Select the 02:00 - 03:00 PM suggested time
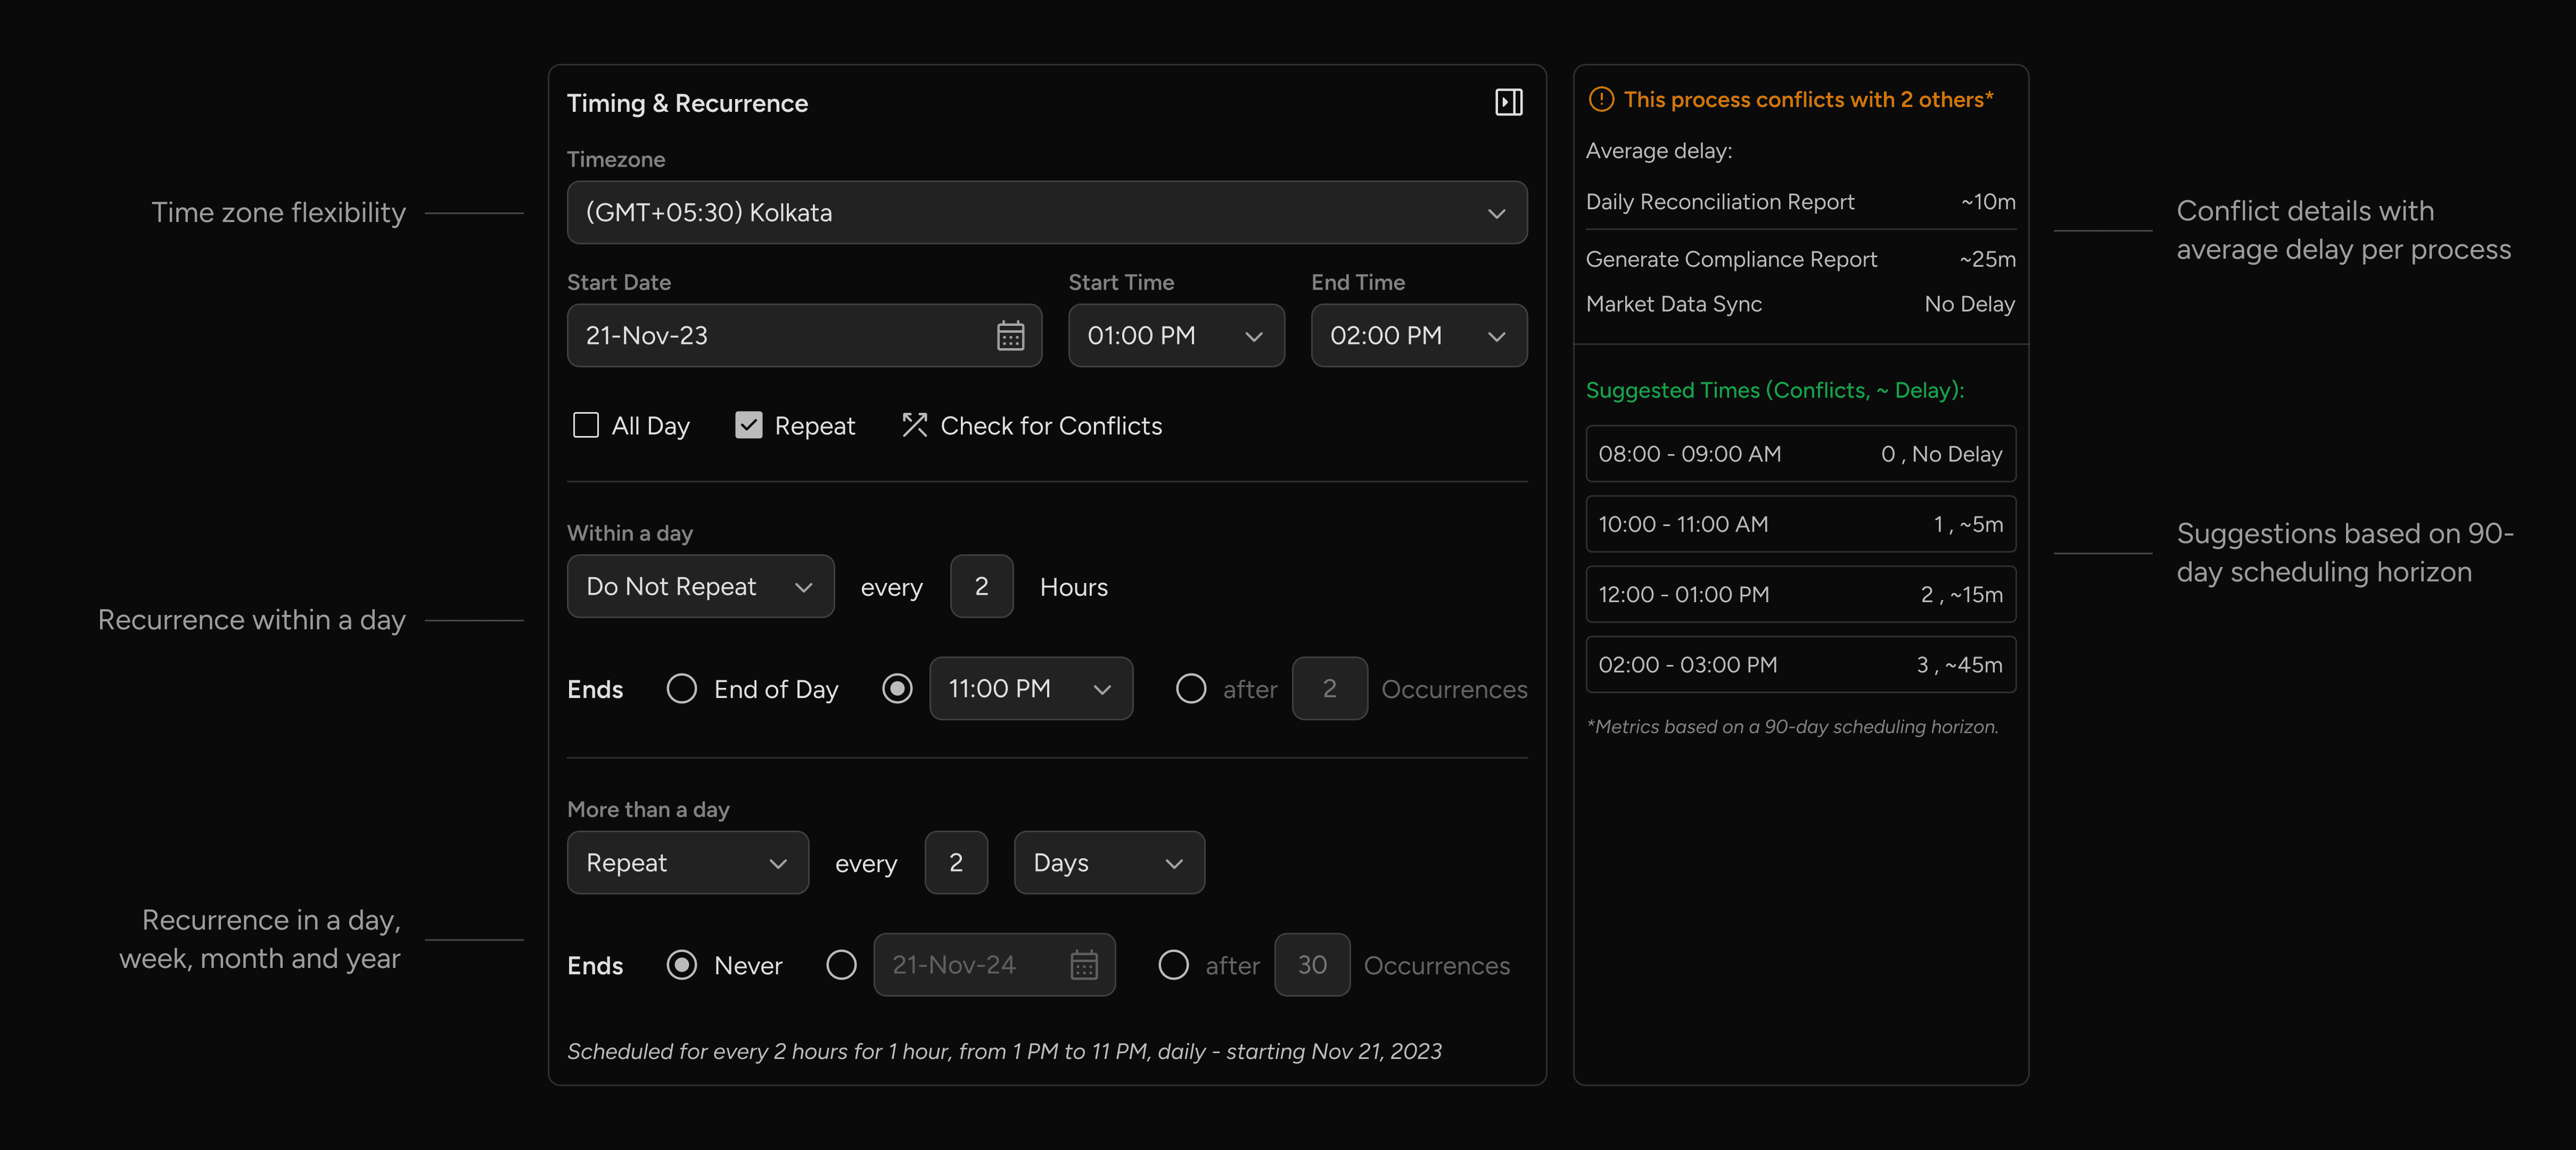 coord(1799,665)
